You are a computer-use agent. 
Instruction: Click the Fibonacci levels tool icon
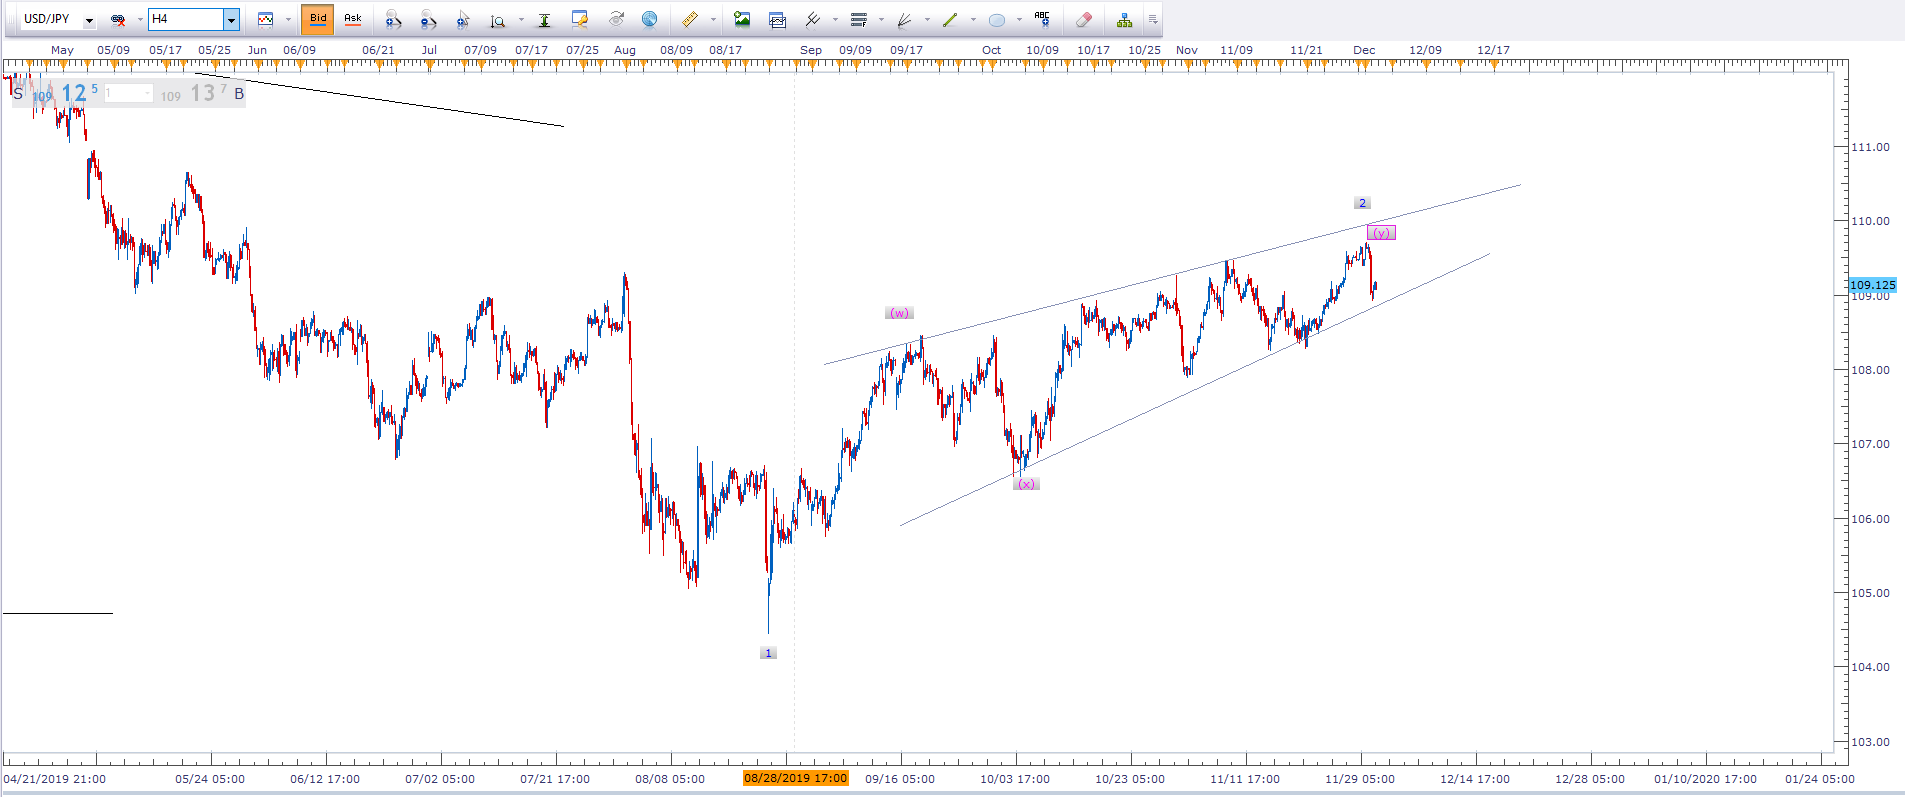pyautogui.click(x=859, y=19)
